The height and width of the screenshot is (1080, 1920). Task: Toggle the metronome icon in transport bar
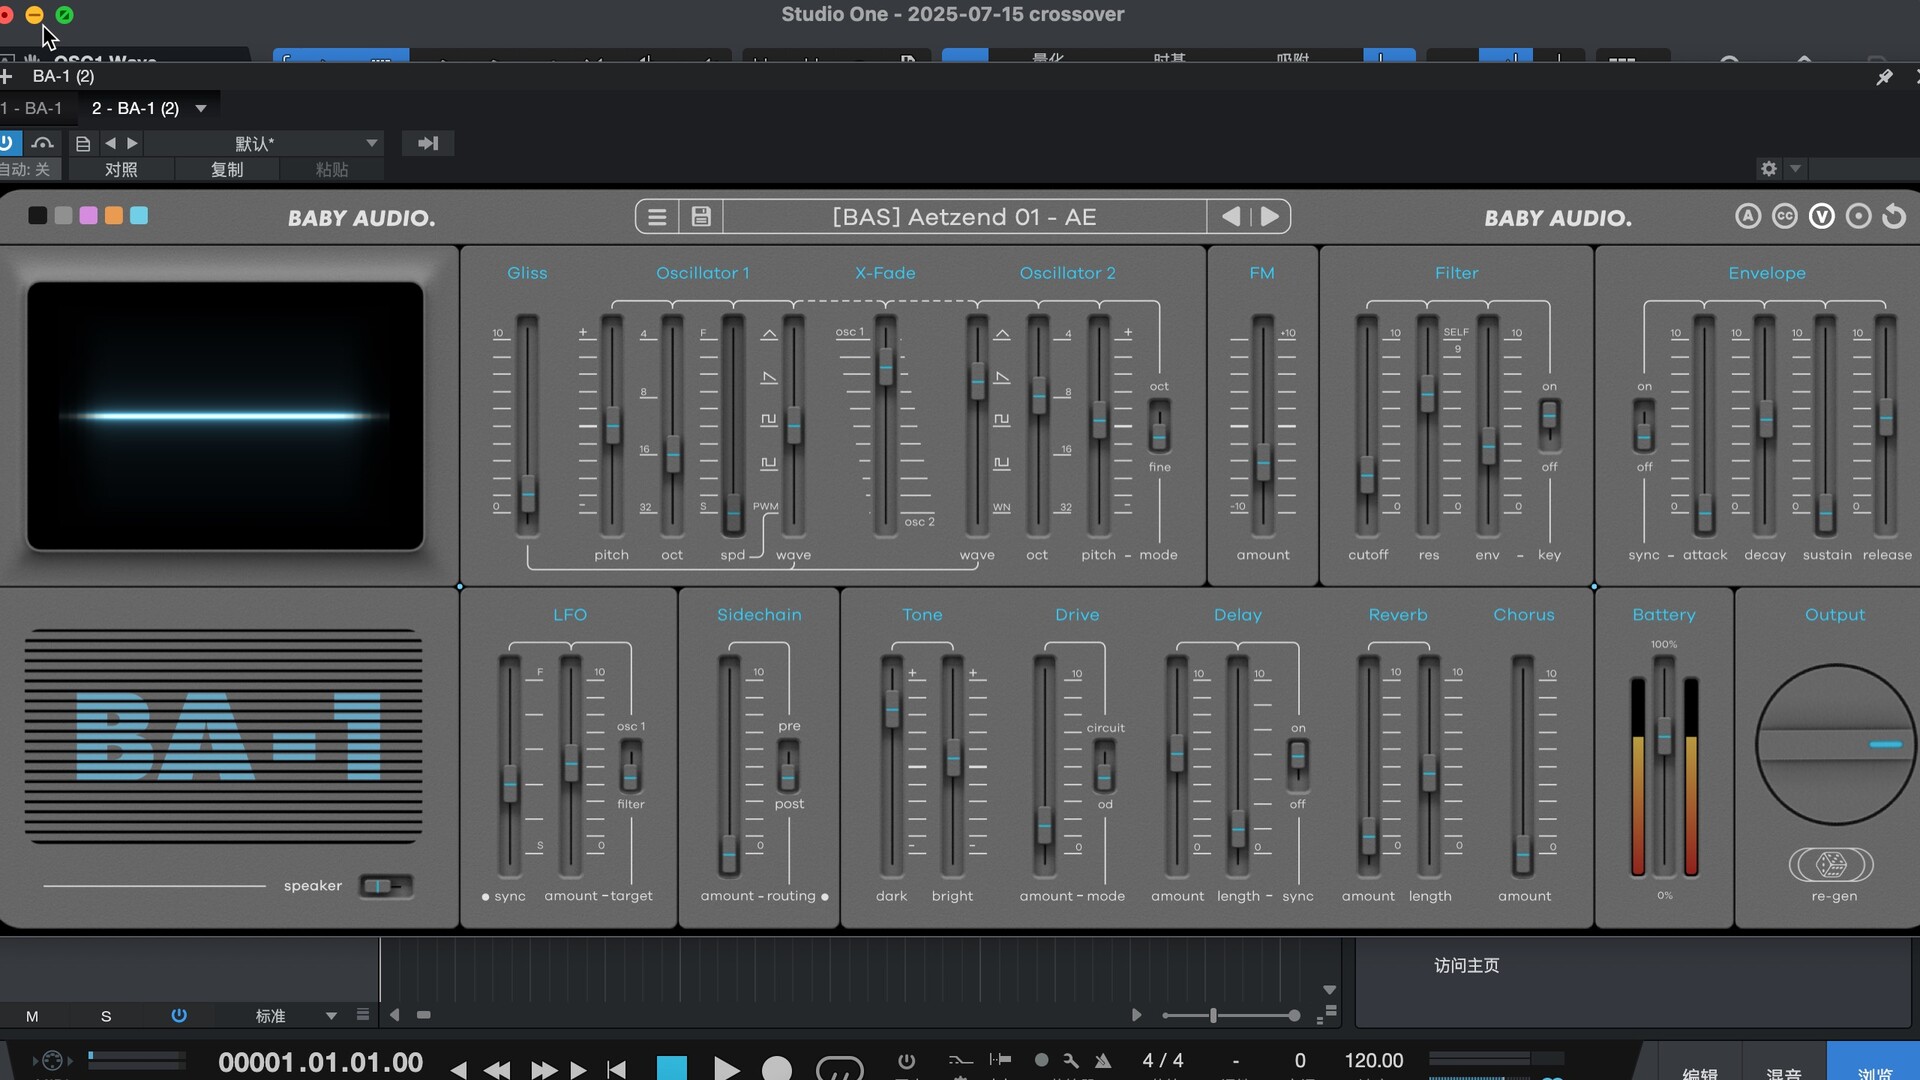[1103, 1061]
